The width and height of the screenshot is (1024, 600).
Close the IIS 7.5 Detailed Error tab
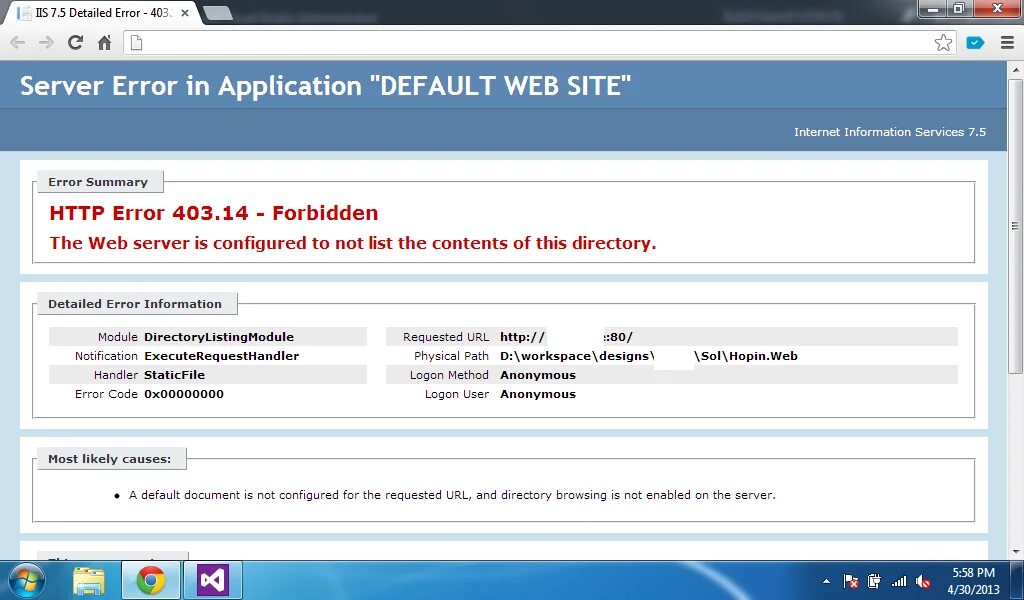pyautogui.click(x=185, y=13)
